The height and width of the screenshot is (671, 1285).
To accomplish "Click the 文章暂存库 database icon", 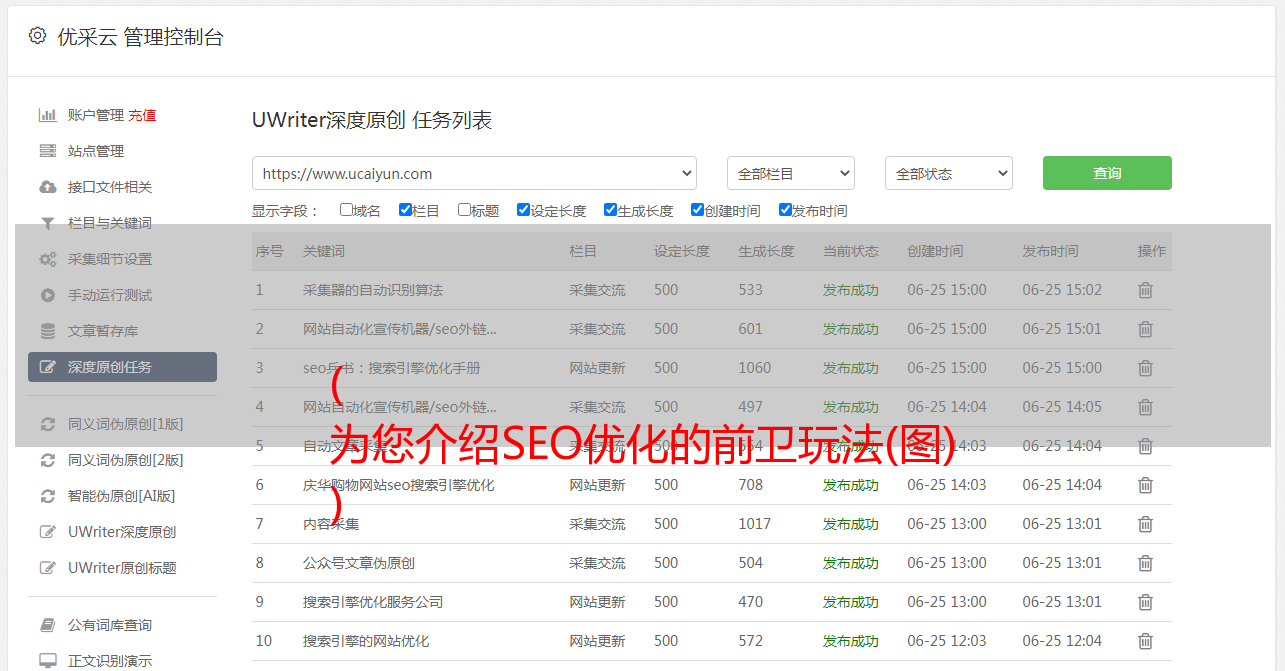I will point(47,331).
